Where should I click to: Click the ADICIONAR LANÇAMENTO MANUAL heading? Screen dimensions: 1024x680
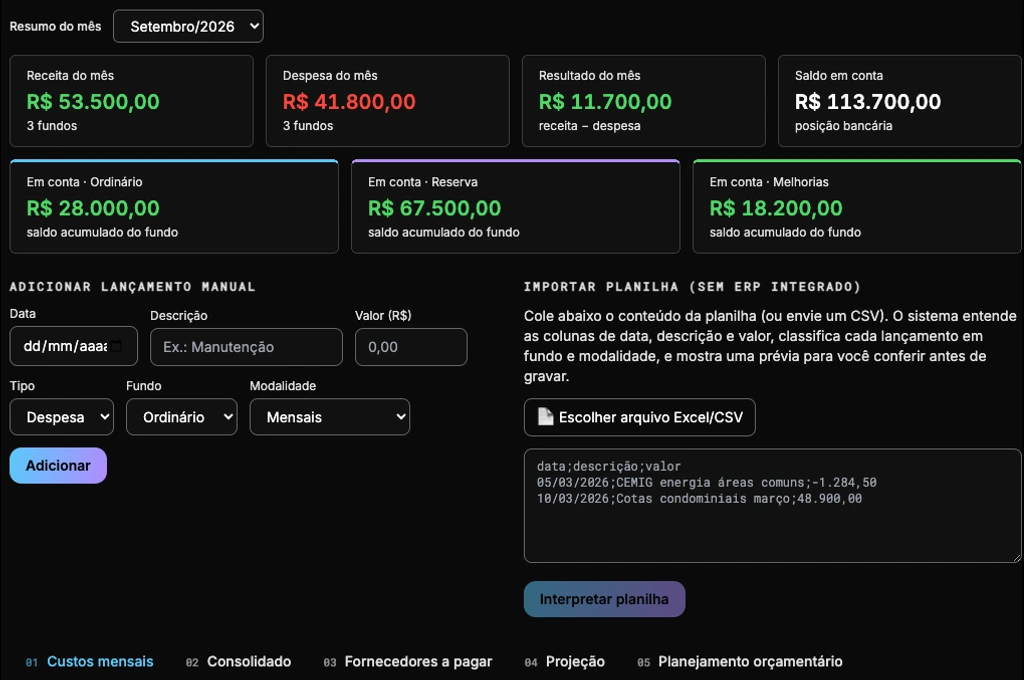click(x=133, y=287)
